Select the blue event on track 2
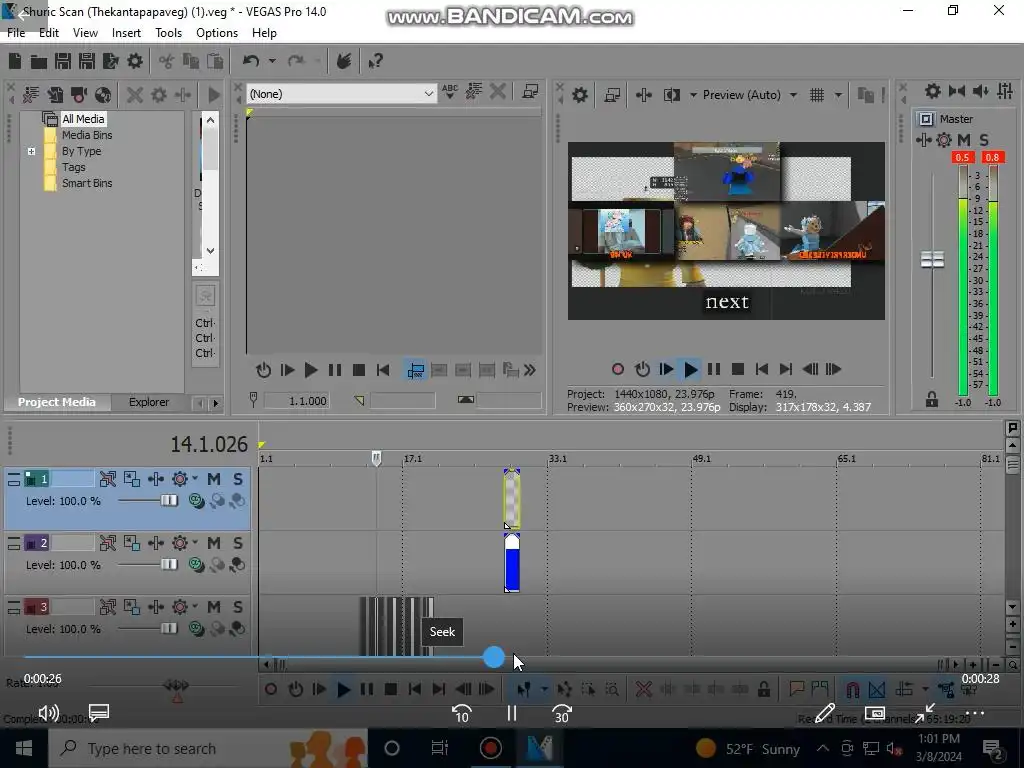This screenshot has width=1024, height=768. 512,563
